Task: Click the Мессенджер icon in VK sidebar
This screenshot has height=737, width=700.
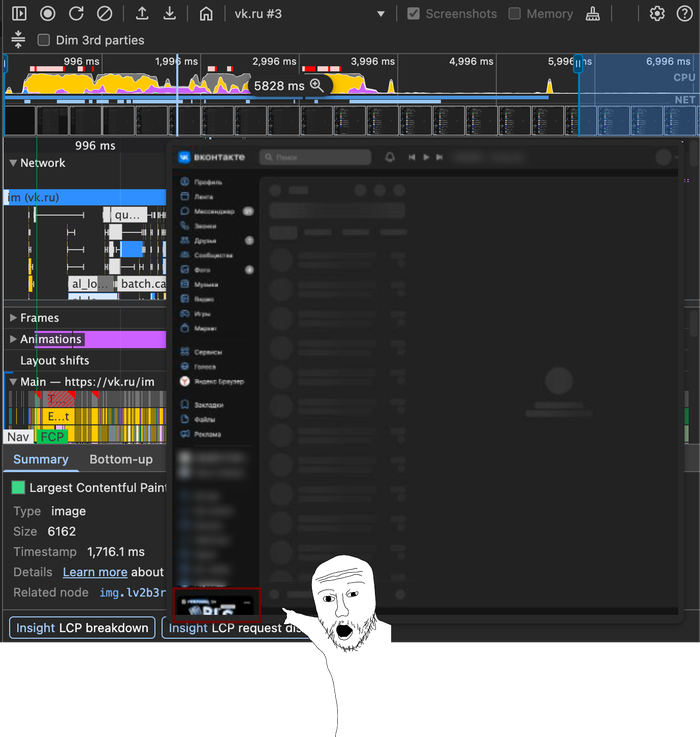Action: coord(185,211)
